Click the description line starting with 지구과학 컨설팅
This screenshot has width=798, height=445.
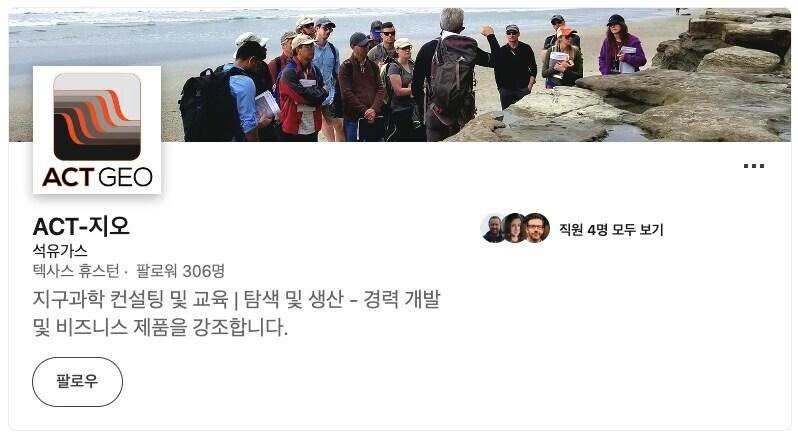(x=236, y=299)
